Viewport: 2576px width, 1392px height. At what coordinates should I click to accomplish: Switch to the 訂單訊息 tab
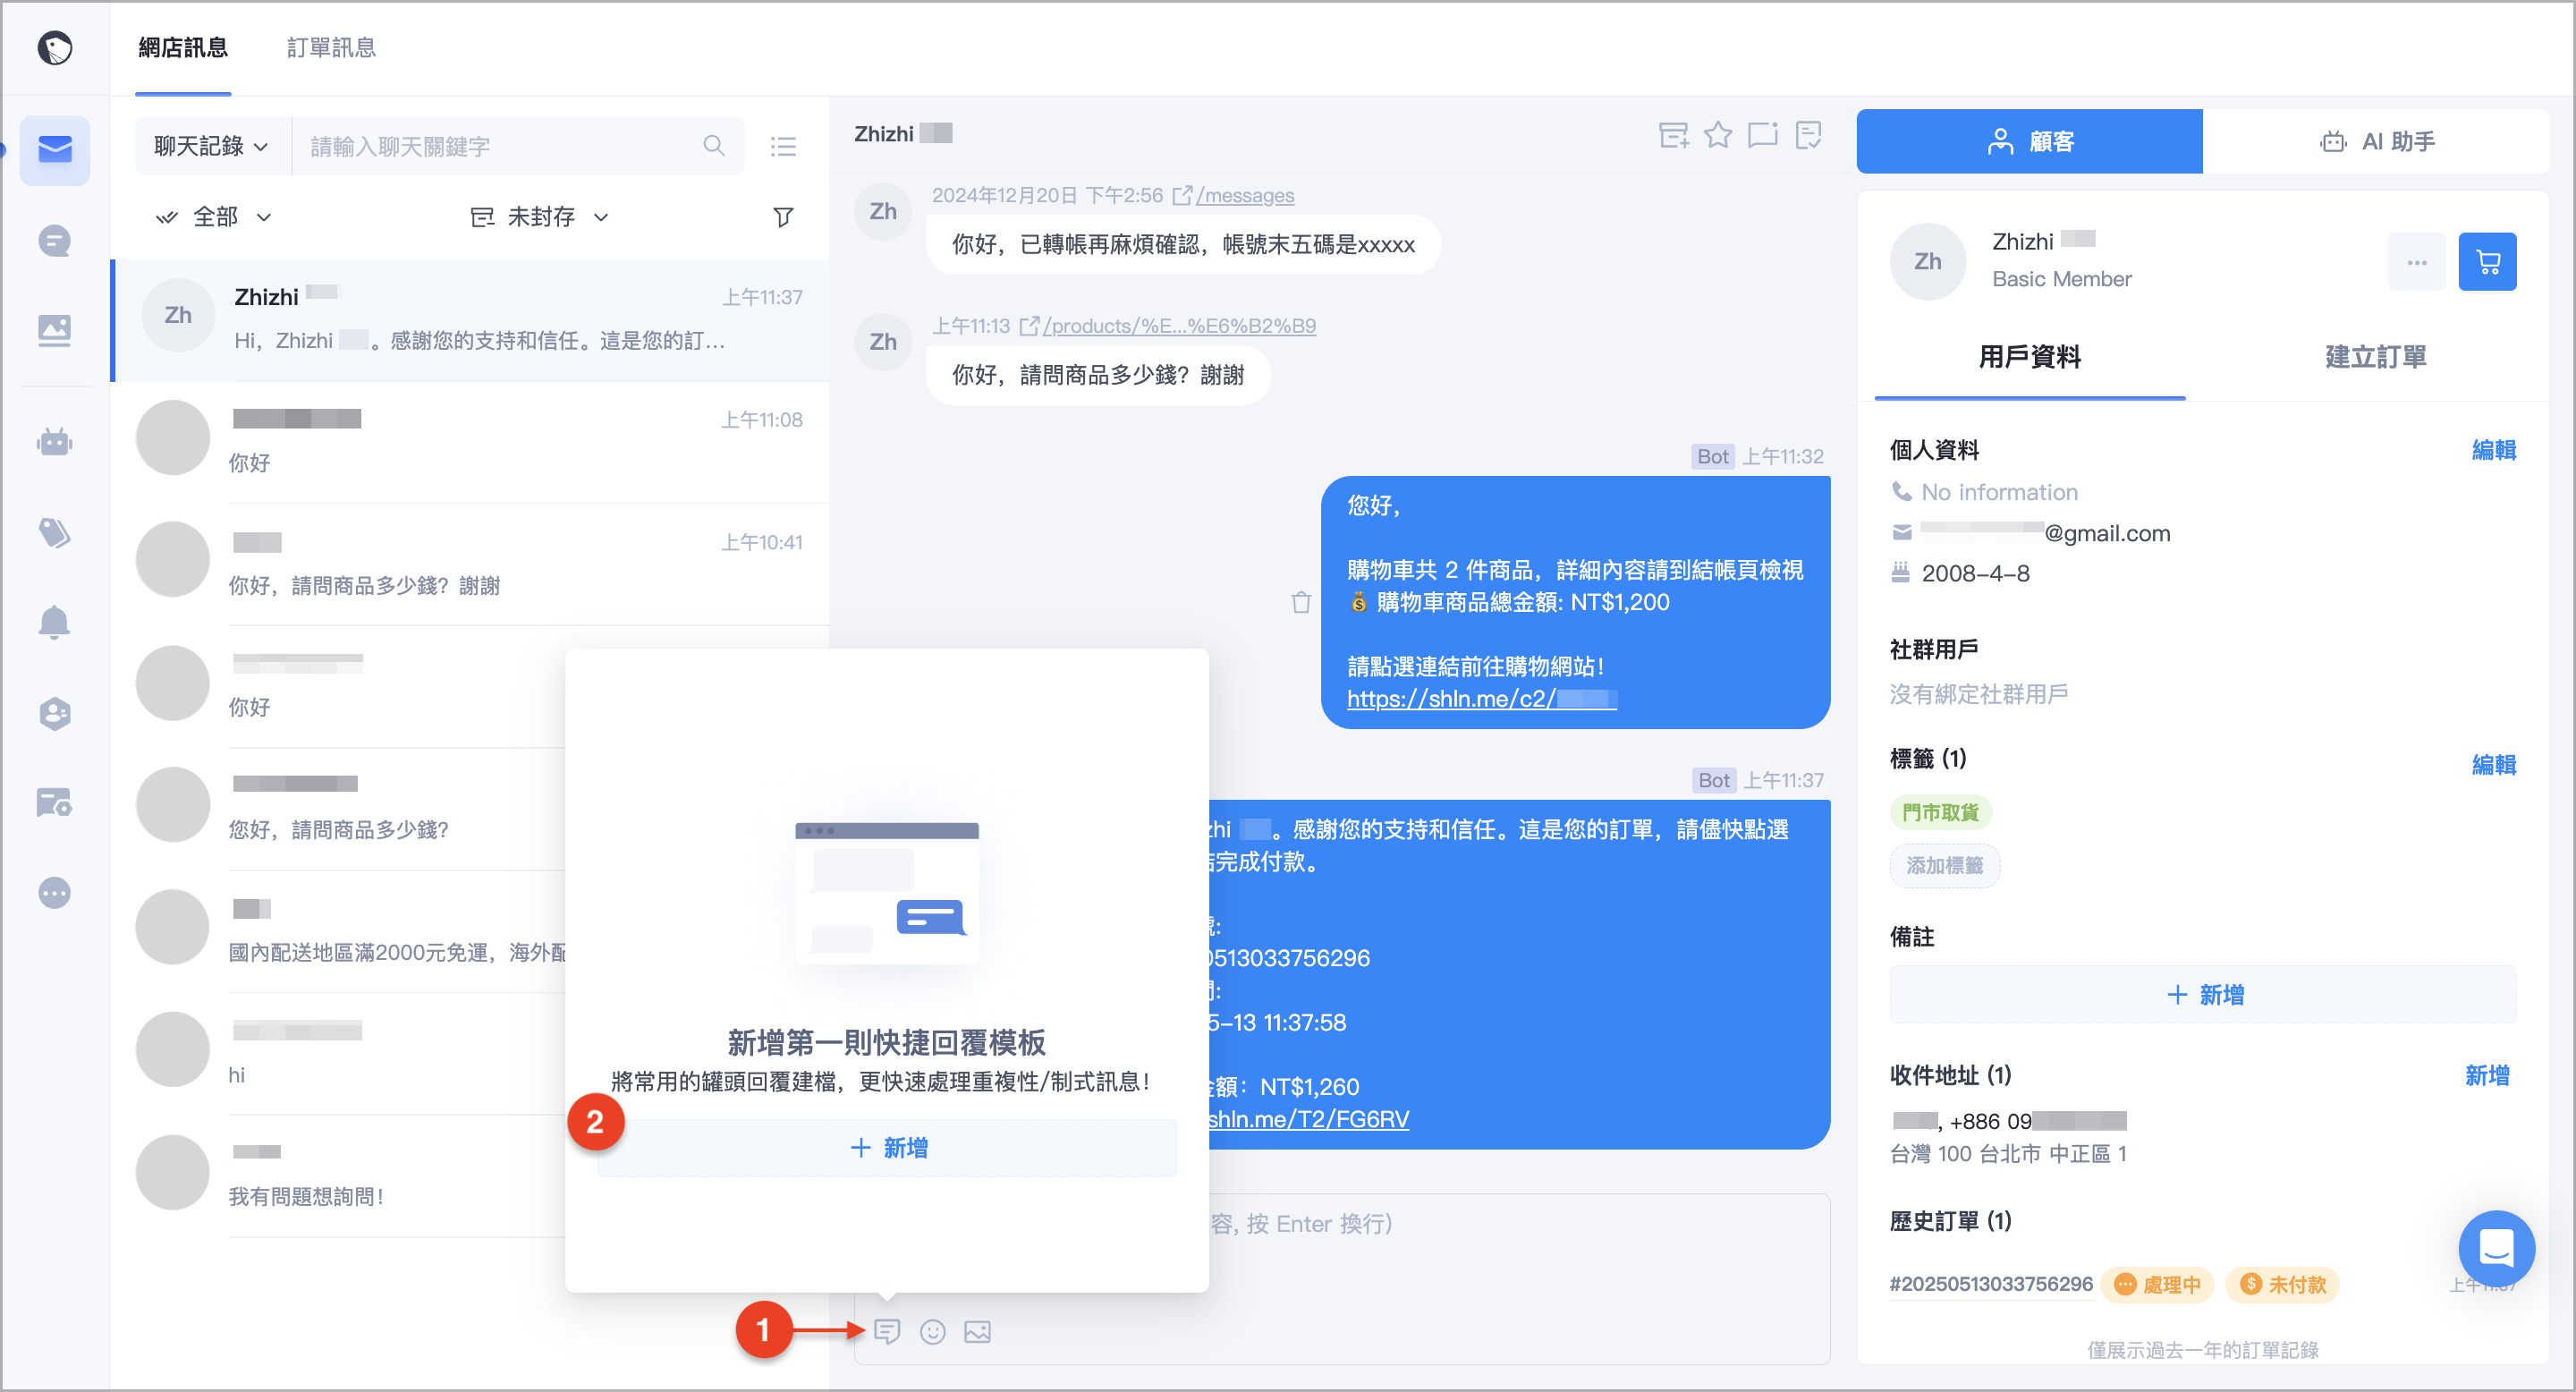pos(331,47)
